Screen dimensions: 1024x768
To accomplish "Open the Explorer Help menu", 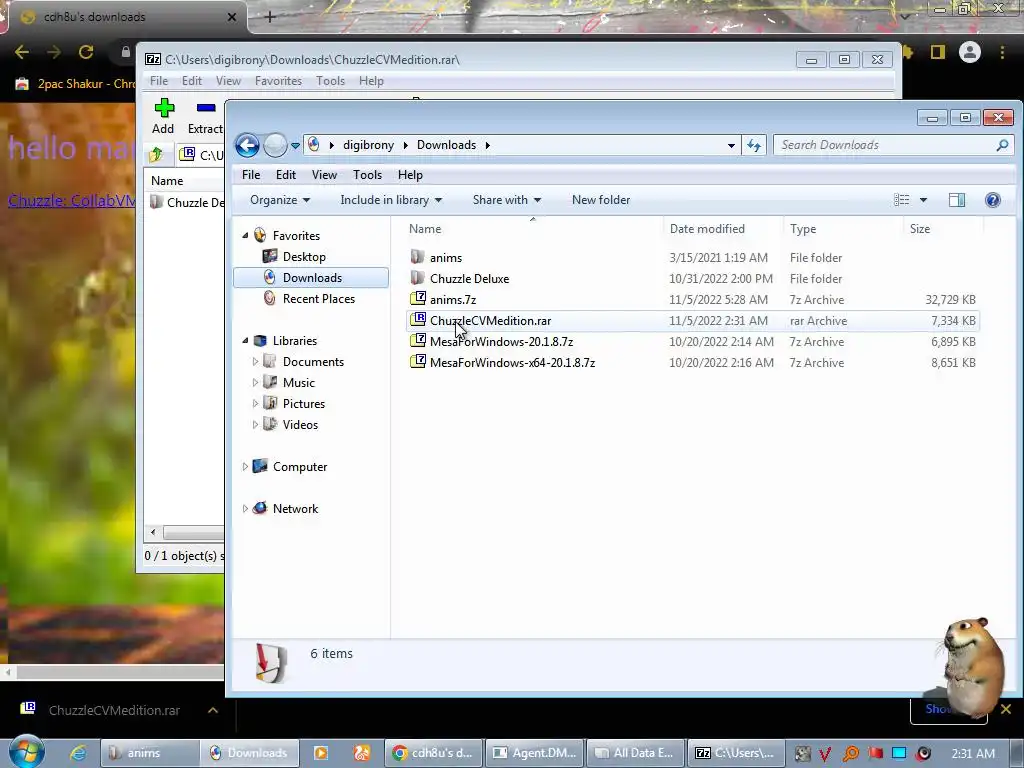I will tap(410, 175).
